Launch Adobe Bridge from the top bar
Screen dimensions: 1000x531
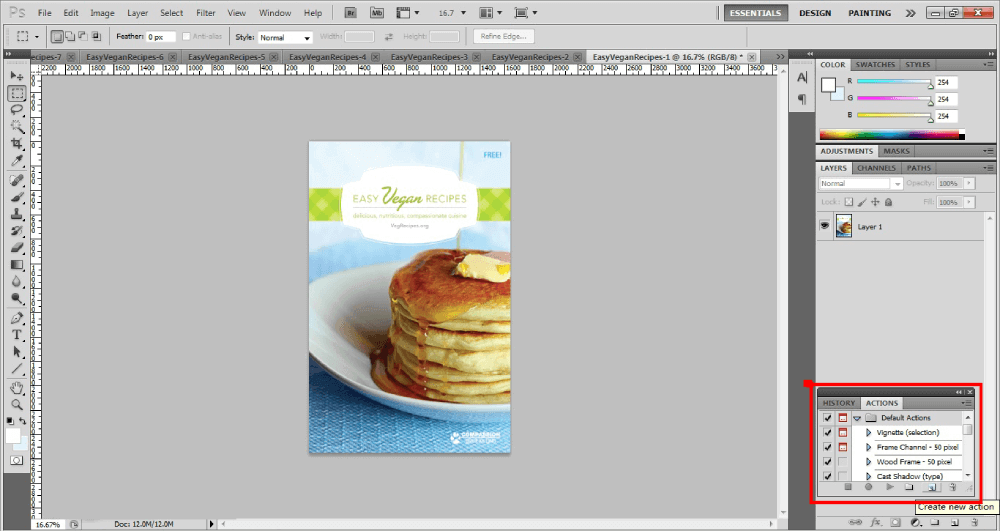(x=350, y=13)
